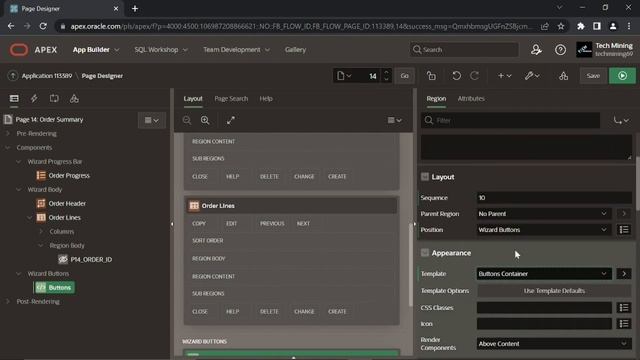Screen dimensions: 640x360
Task: Open Render Components dropdown
Action: pyautogui.click(x=554, y=344)
